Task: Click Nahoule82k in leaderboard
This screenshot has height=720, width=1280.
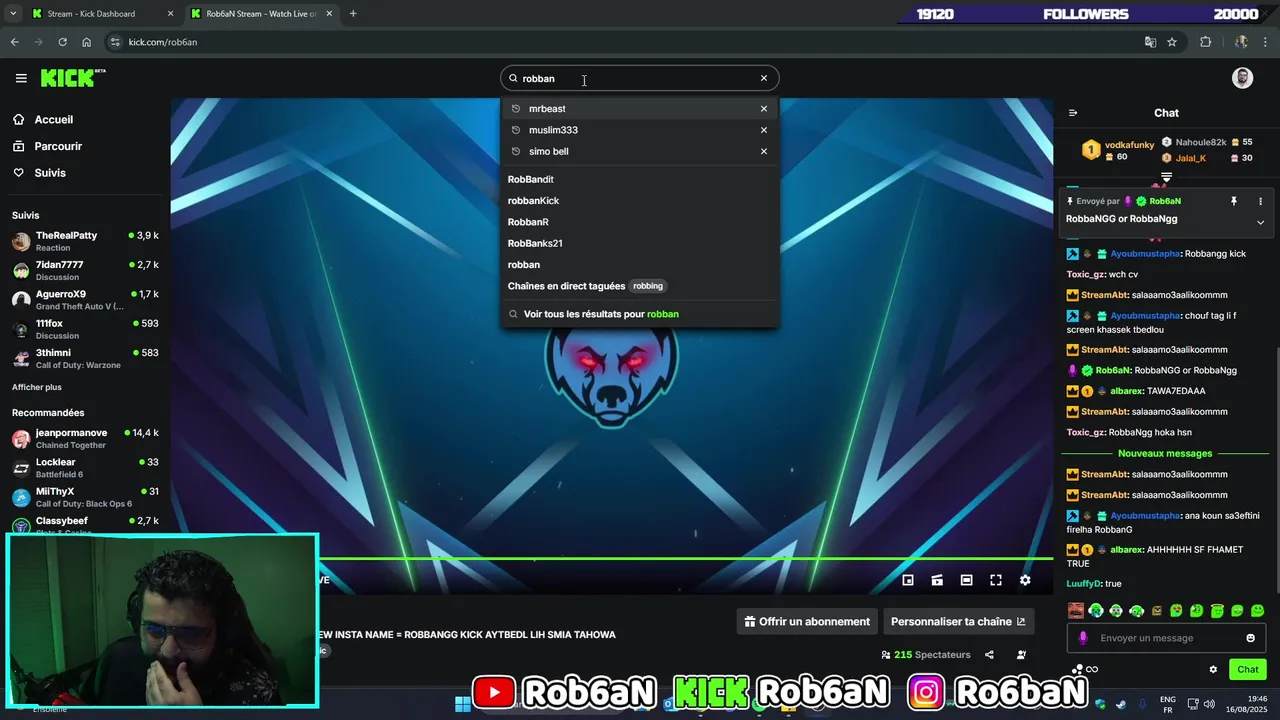Action: pyautogui.click(x=1200, y=142)
